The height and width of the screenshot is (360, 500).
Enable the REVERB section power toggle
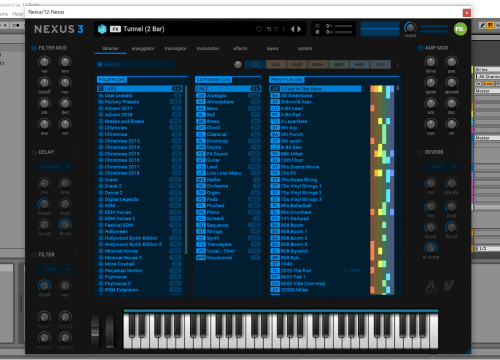420,152
